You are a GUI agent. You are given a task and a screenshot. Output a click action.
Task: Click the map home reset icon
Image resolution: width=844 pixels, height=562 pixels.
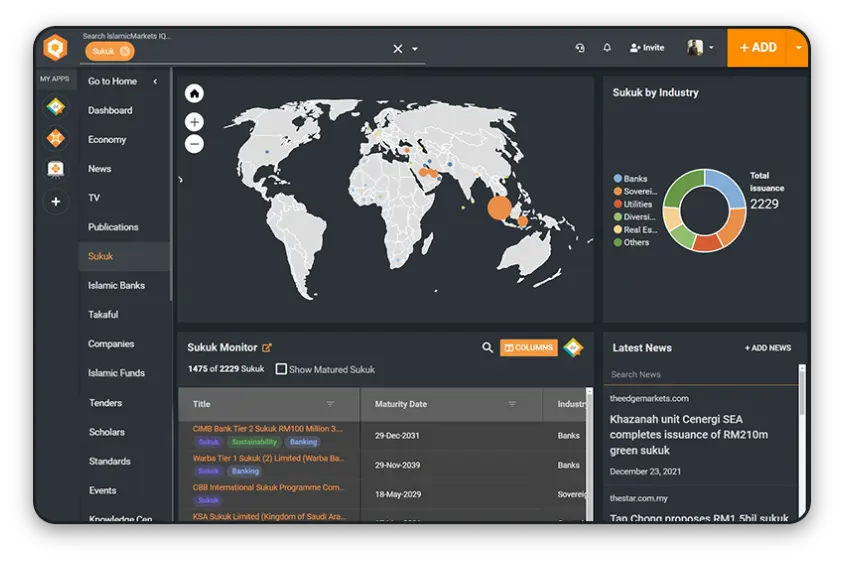[194, 93]
